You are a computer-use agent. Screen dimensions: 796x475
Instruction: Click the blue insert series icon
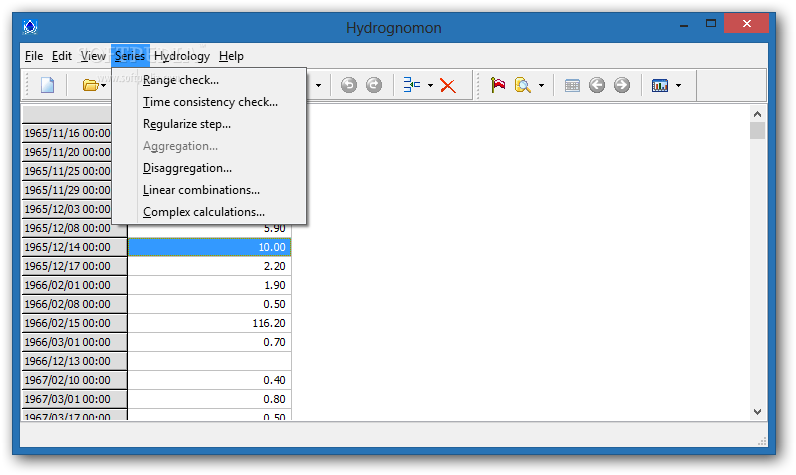coord(411,85)
